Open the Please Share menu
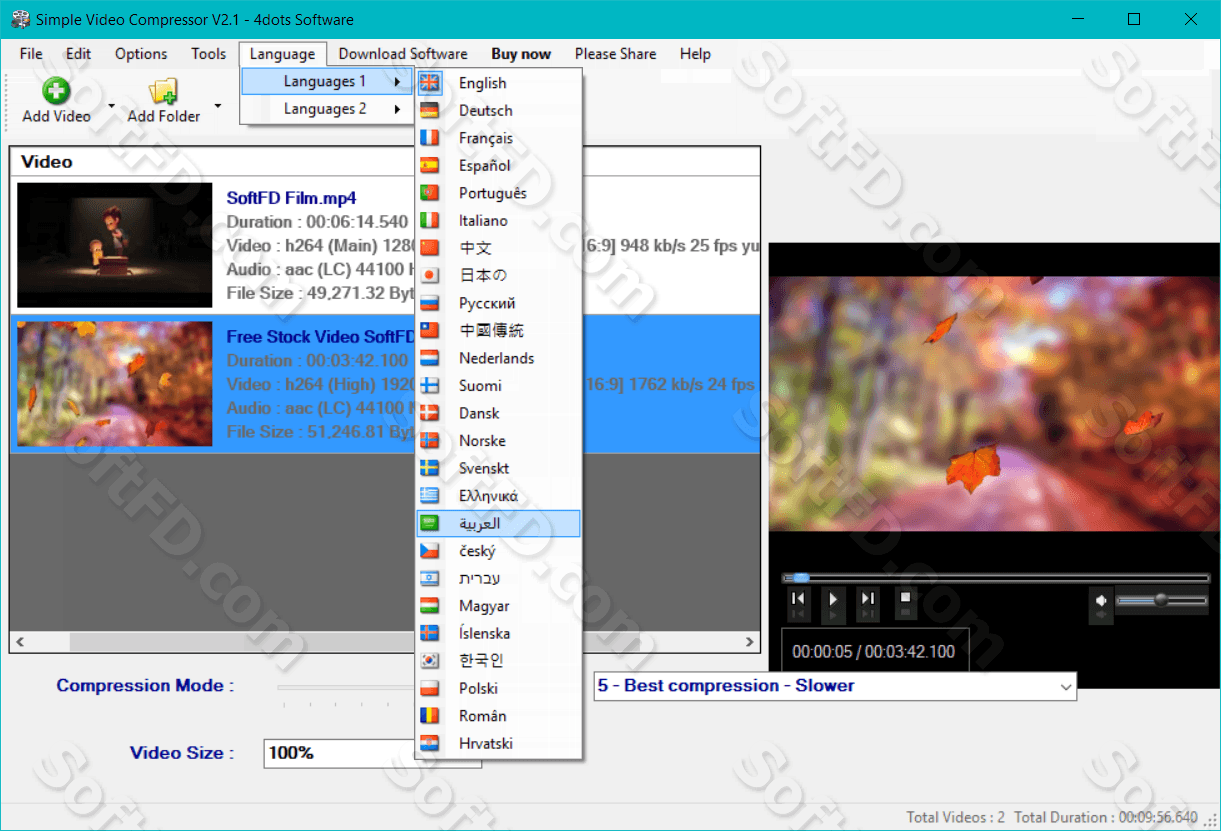Screen dimensions: 1221x831 click(x=616, y=54)
